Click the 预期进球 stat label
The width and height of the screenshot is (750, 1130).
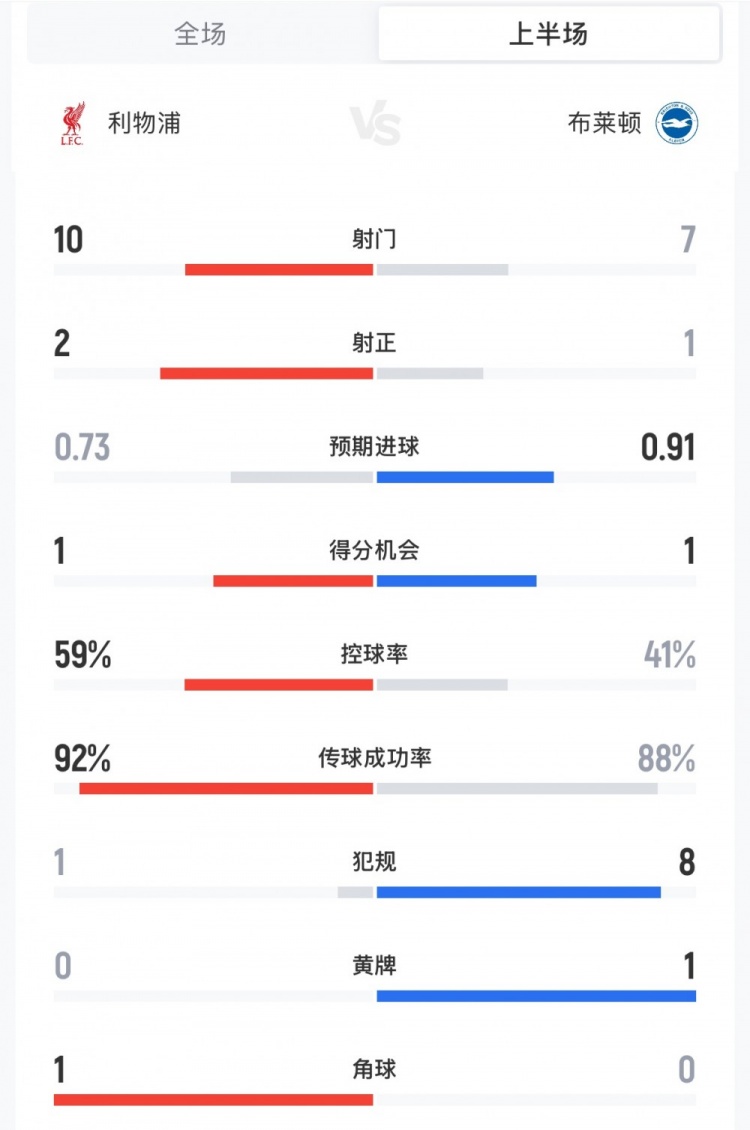click(x=375, y=447)
